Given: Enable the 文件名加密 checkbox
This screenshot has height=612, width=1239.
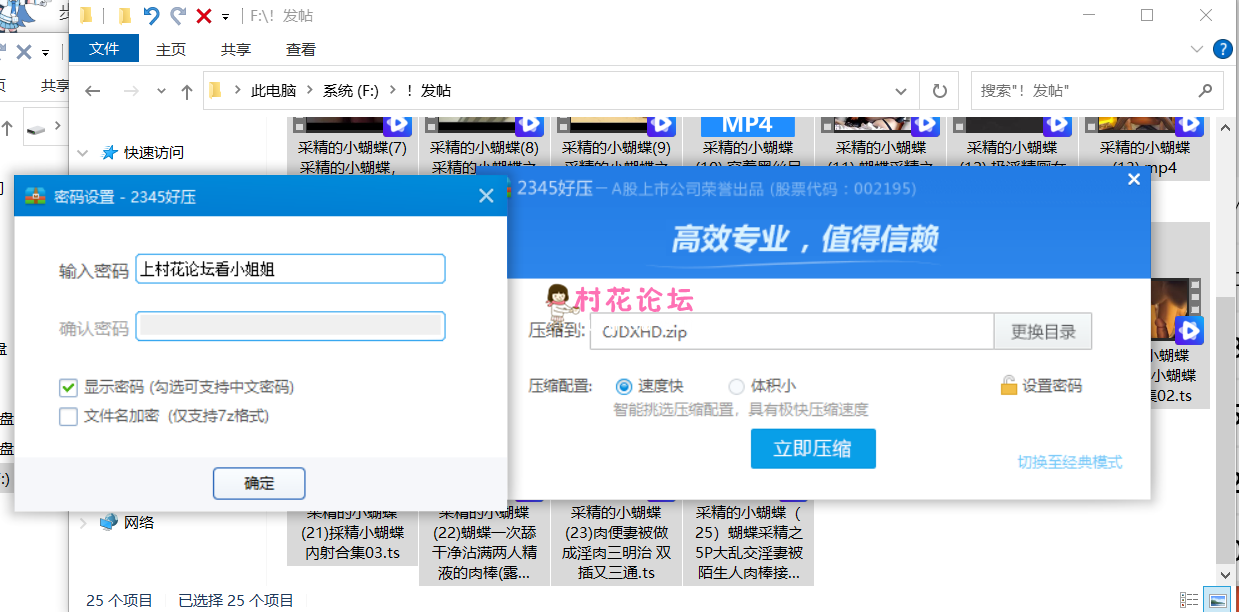Looking at the screenshot, I should click(x=68, y=416).
